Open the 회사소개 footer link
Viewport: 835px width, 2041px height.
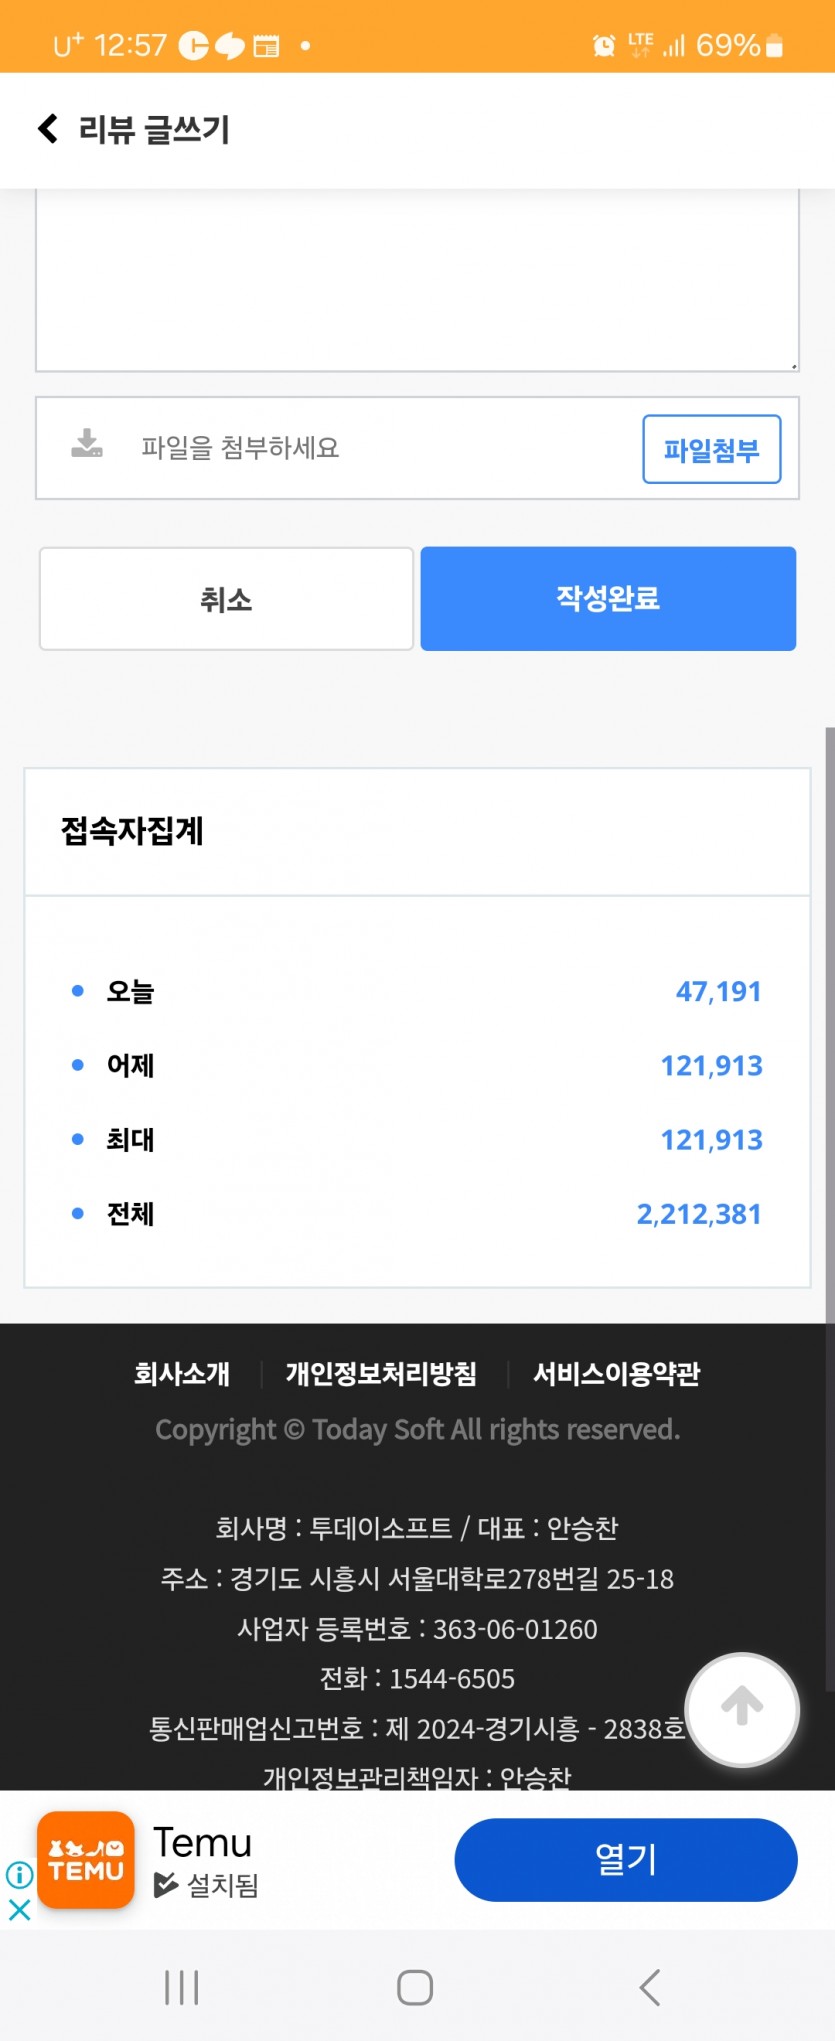[x=182, y=1374]
